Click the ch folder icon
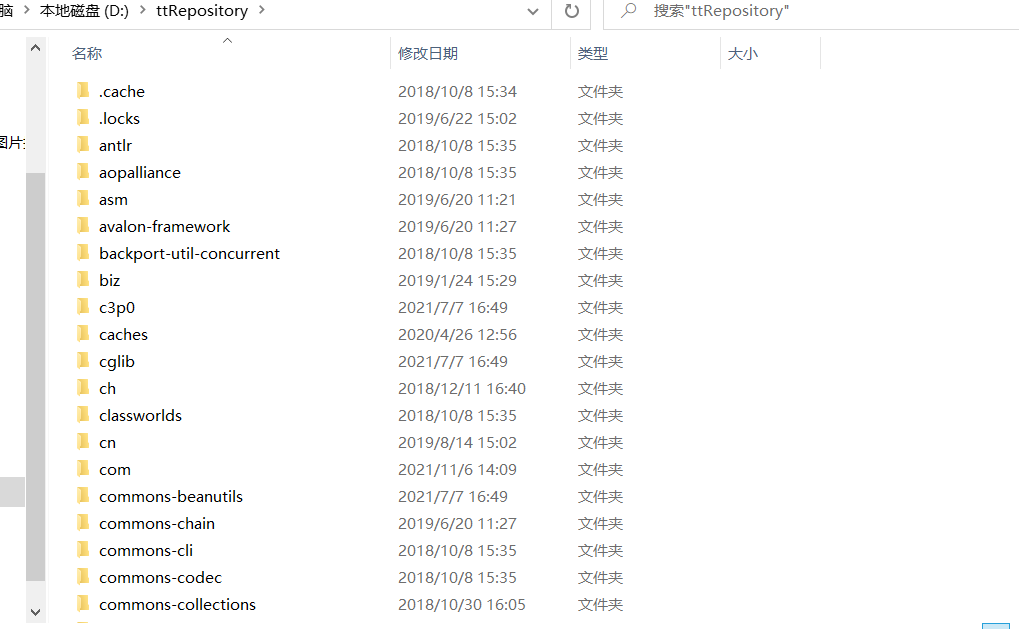This screenshot has width=1019, height=629. coord(83,388)
